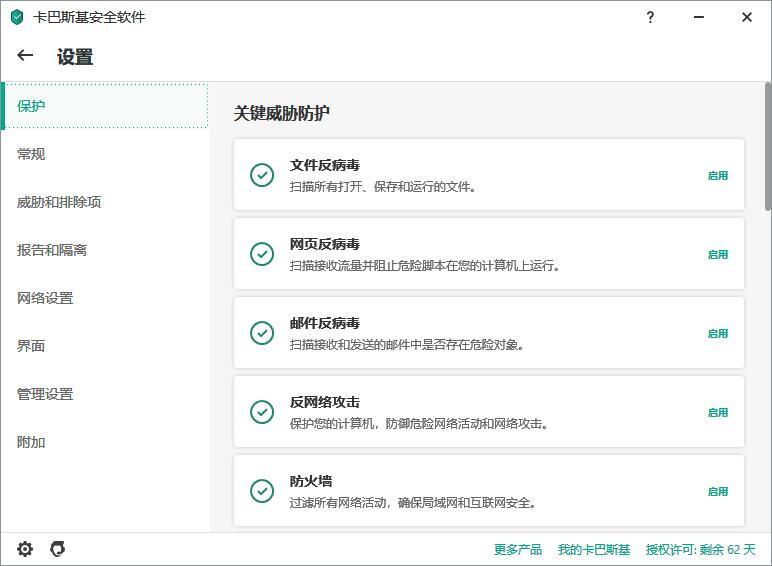Click the gear settings icon at bottom left

(25, 549)
